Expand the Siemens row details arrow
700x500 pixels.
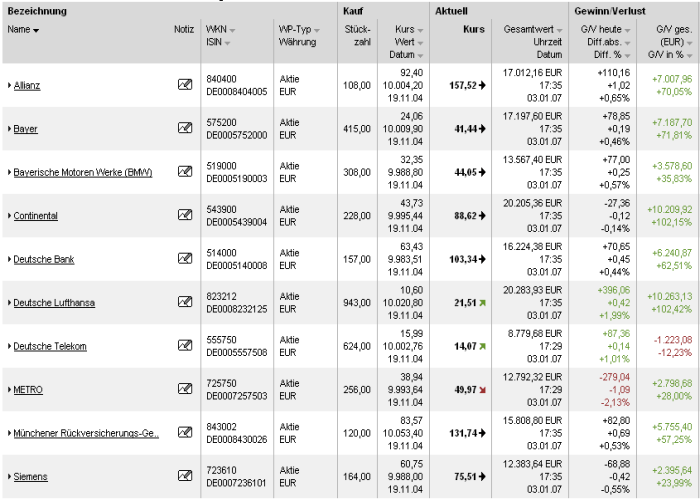pyautogui.click(x=9, y=477)
